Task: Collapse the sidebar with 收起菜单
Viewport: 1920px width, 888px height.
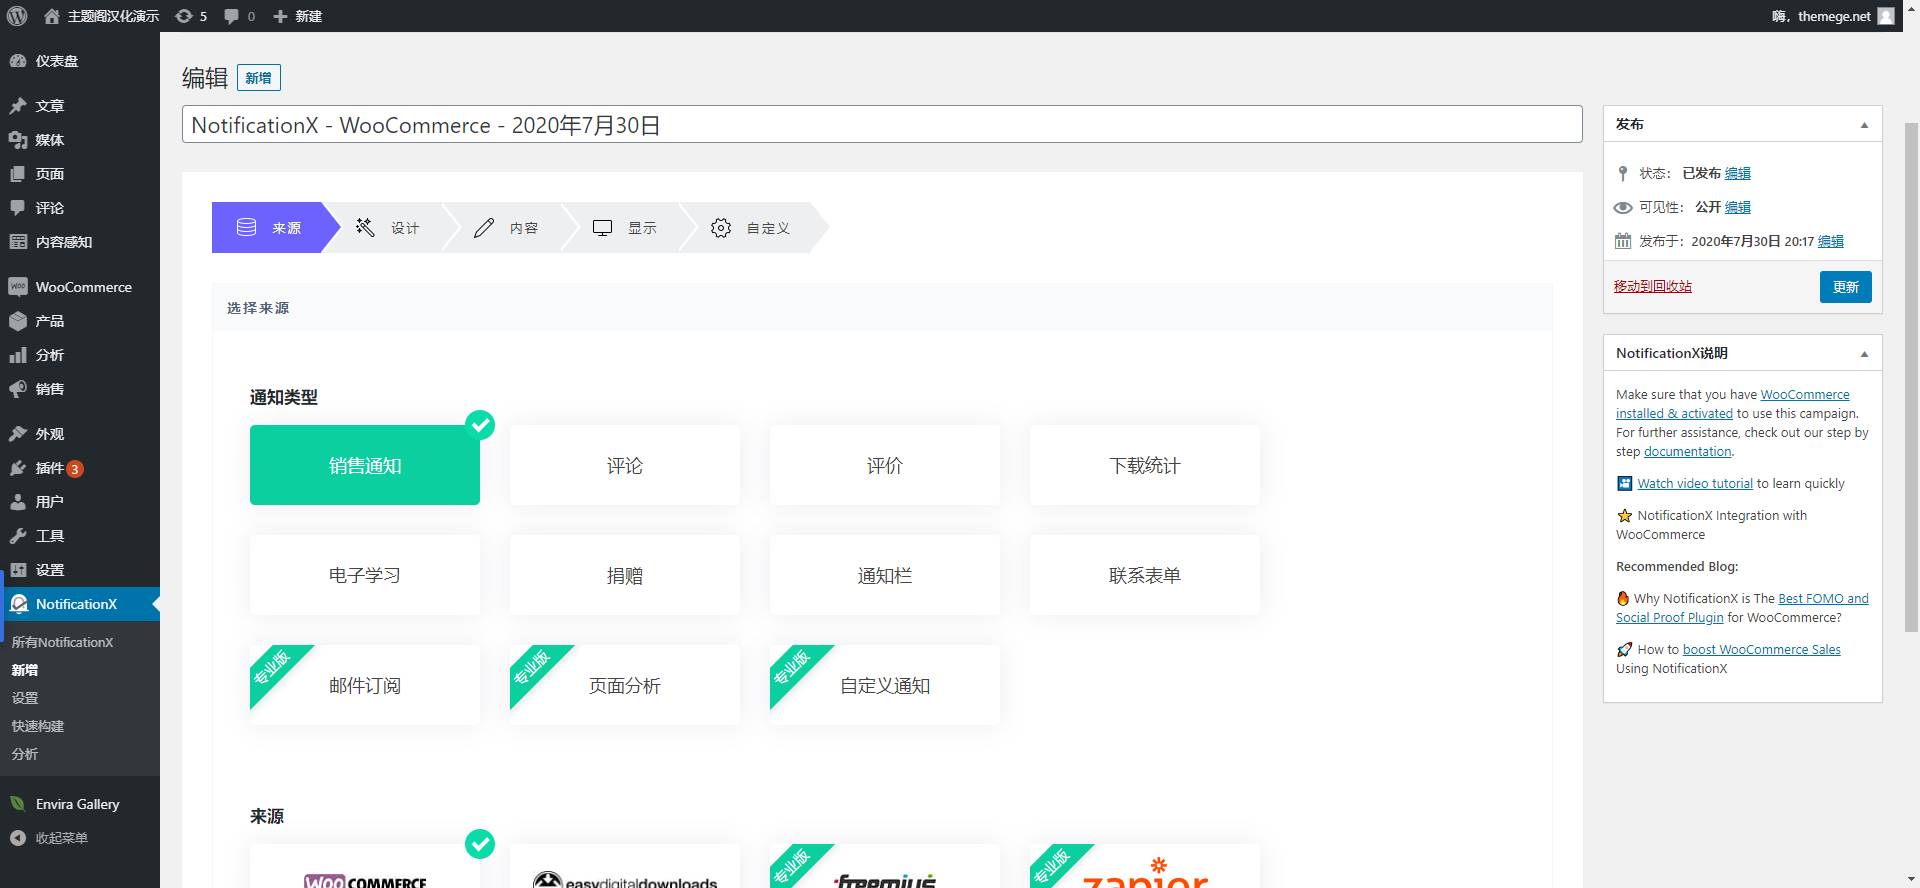Action: click(x=80, y=838)
